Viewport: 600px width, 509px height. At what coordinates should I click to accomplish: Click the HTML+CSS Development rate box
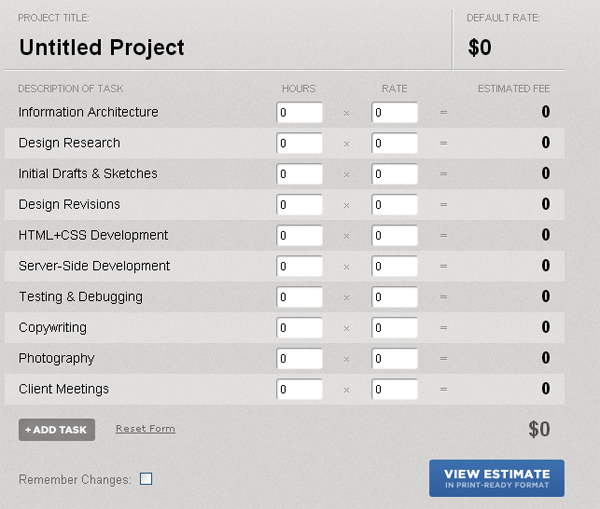394,236
